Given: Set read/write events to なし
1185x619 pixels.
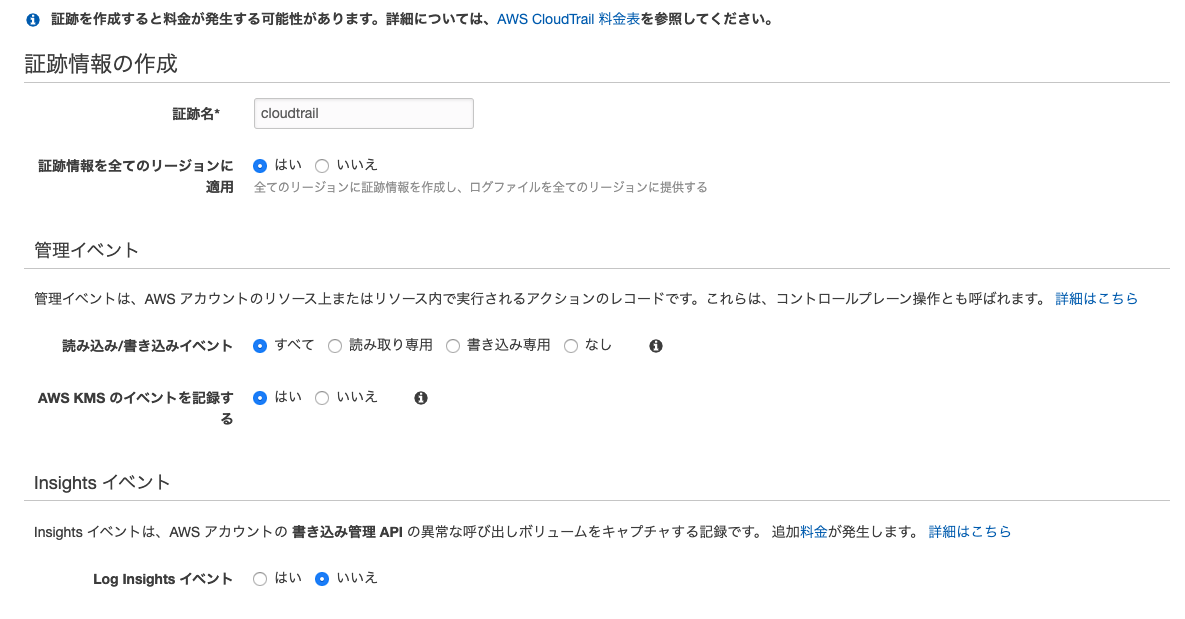Looking at the screenshot, I should click(x=571, y=346).
